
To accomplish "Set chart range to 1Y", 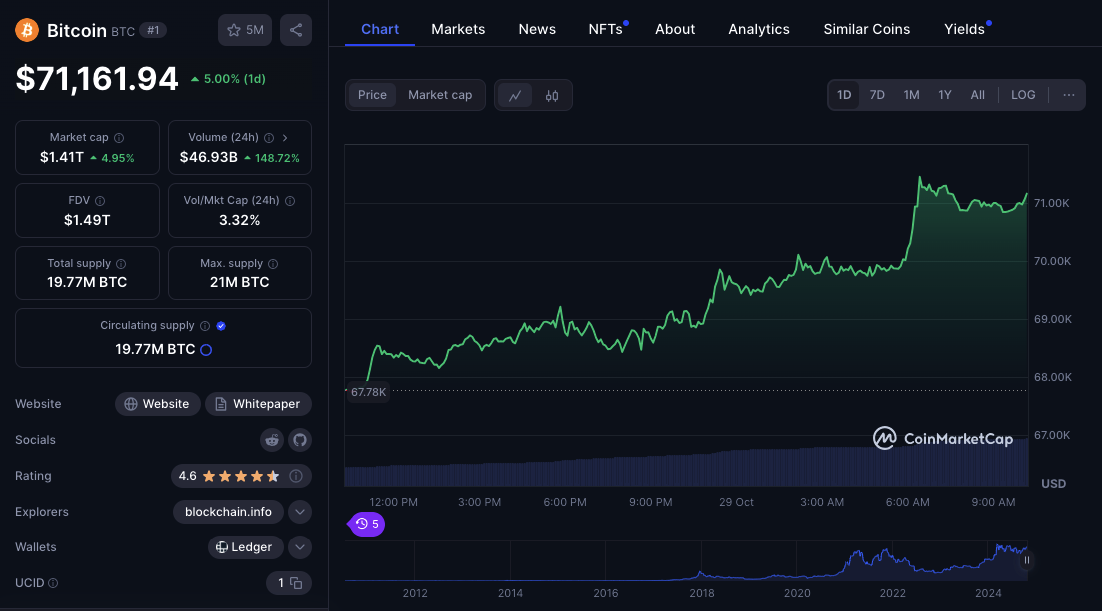I will click(x=945, y=95).
